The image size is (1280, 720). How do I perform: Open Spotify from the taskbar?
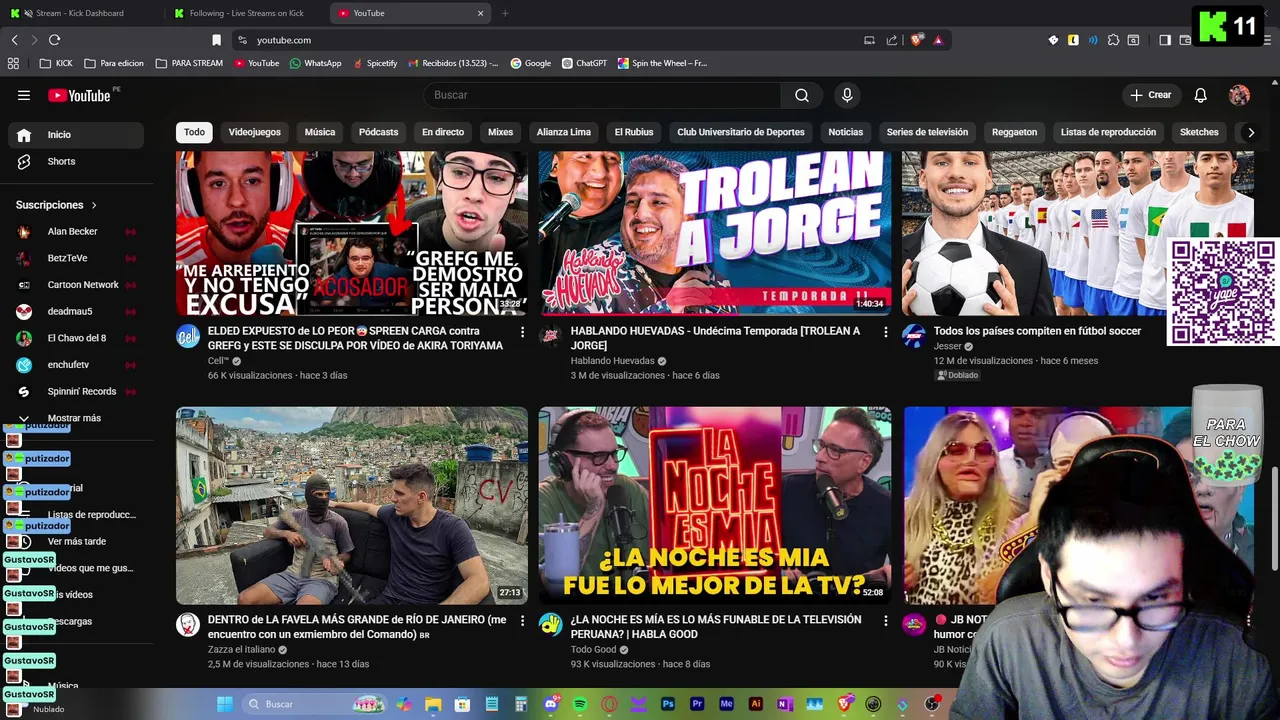581,704
